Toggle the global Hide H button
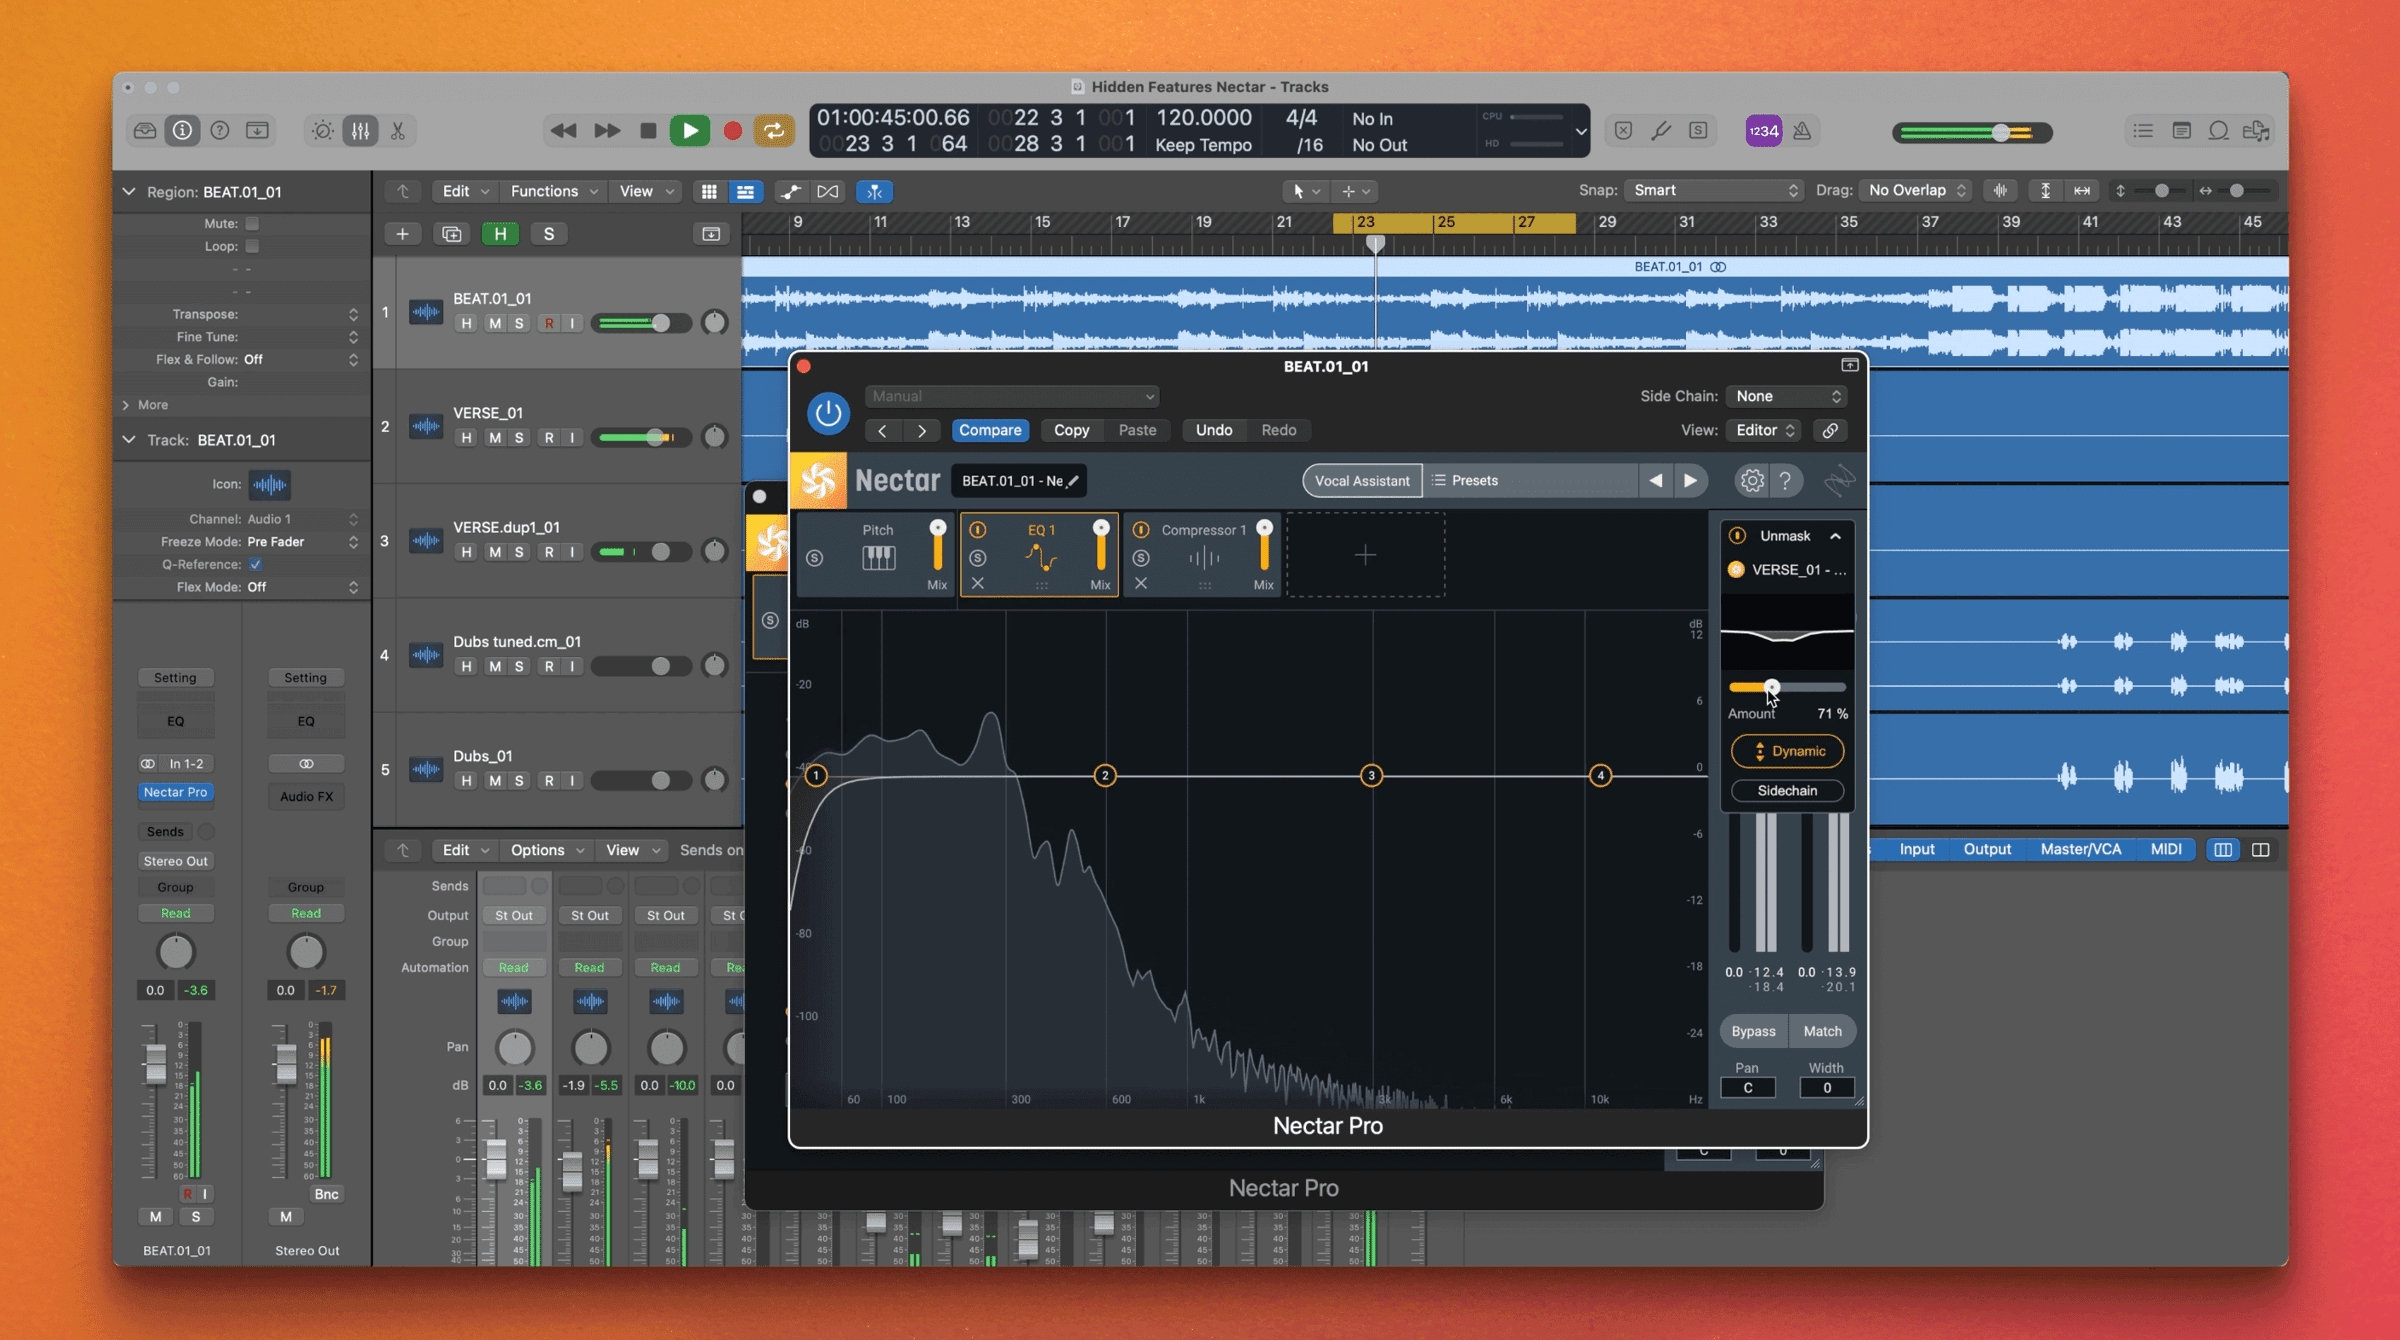 500,234
